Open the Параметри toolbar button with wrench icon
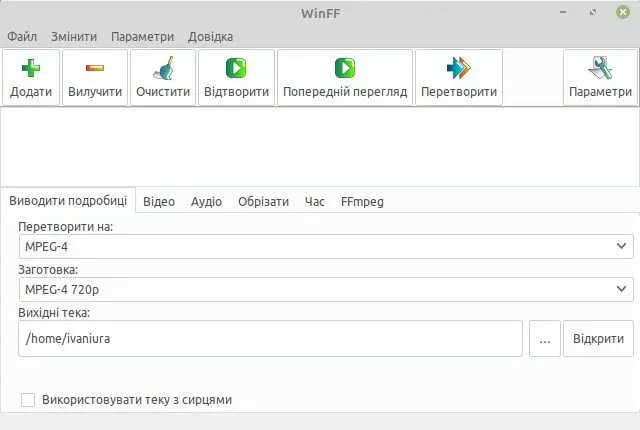This screenshot has height=430, width=640. pos(600,78)
